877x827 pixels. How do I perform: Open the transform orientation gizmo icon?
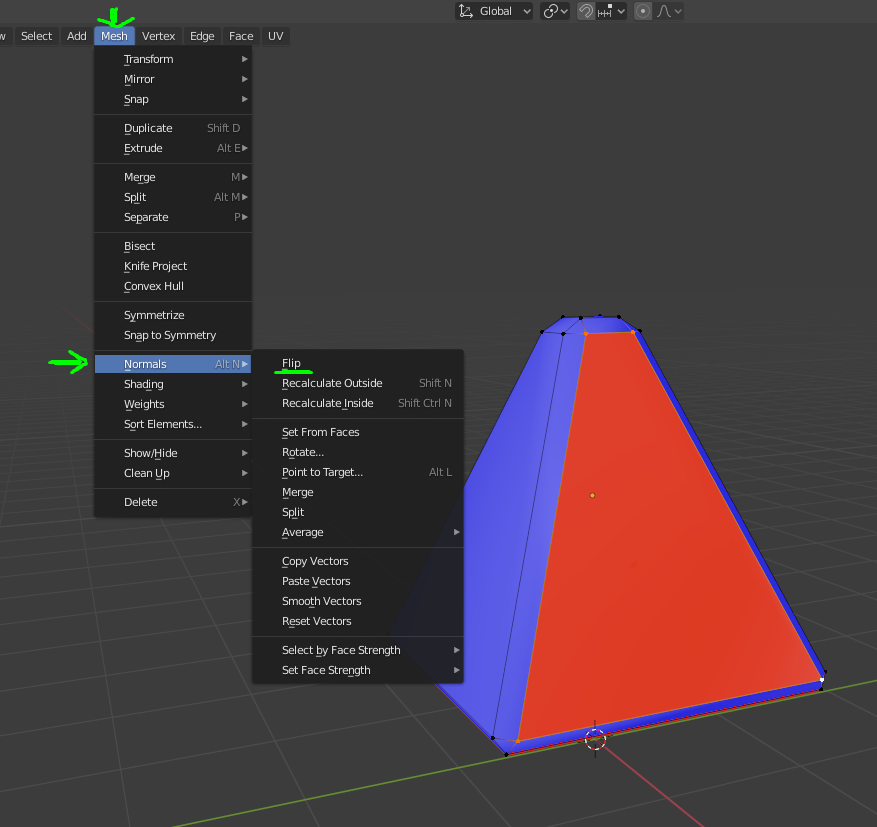click(467, 11)
